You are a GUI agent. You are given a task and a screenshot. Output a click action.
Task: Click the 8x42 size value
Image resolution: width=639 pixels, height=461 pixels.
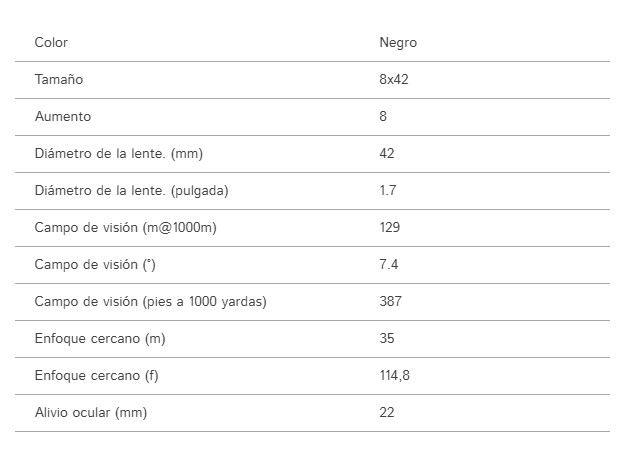394,79
